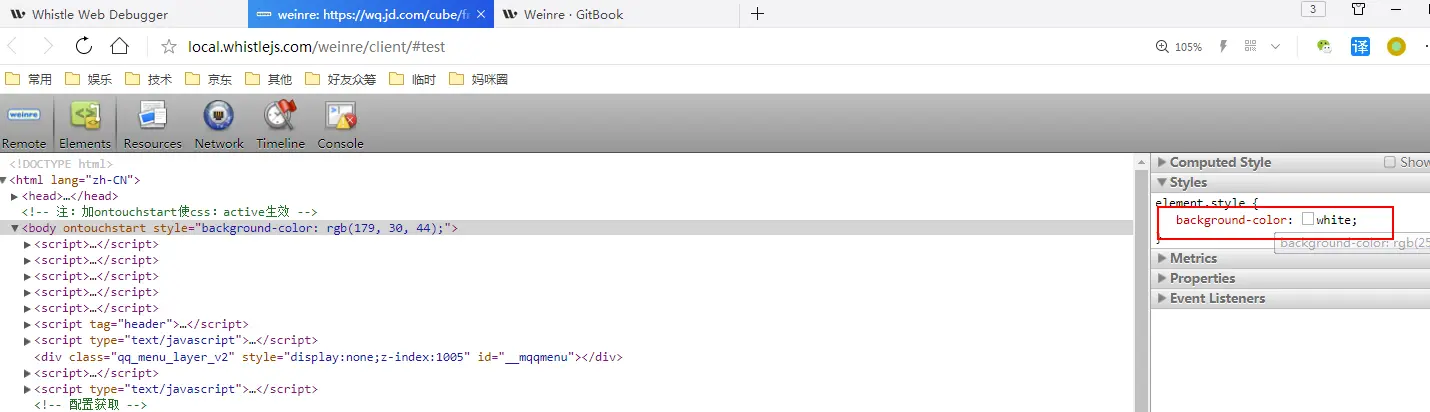Switch to Whistle Web Debugger tab
This screenshot has height=412, width=1430.
click(x=124, y=14)
